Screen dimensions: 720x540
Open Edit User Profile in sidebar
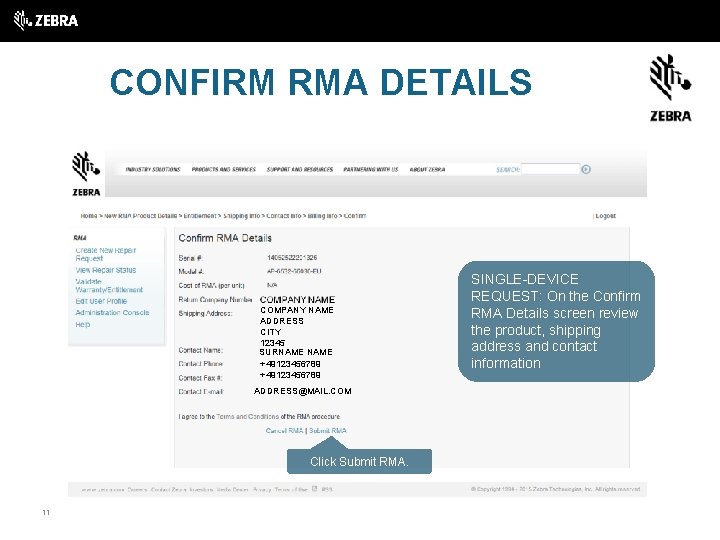101,301
